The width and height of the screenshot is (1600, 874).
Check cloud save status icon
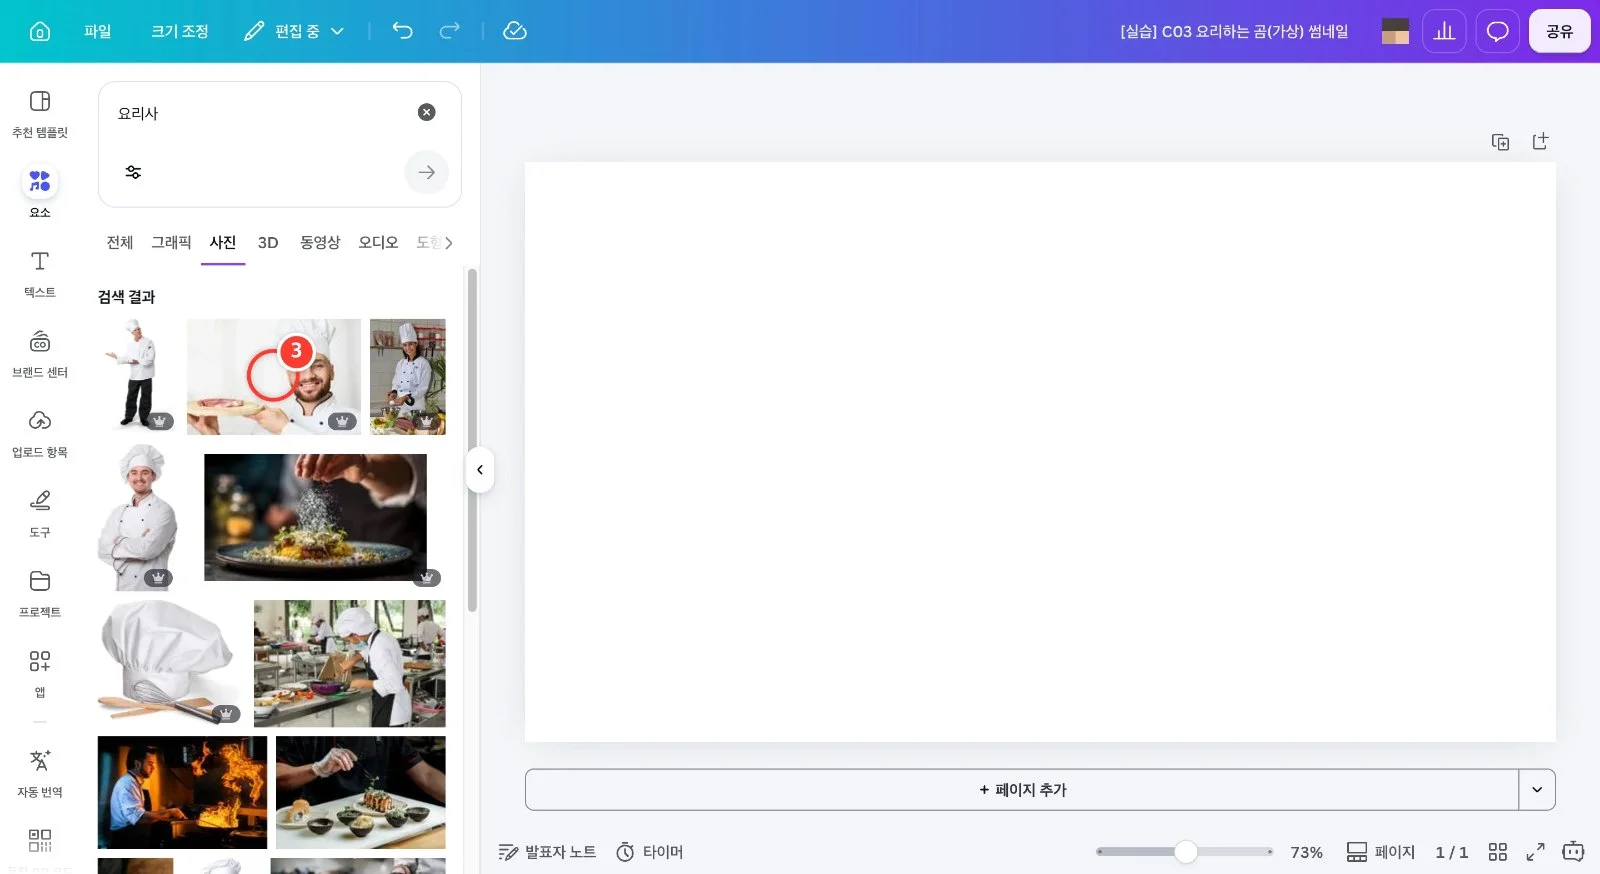tap(515, 31)
